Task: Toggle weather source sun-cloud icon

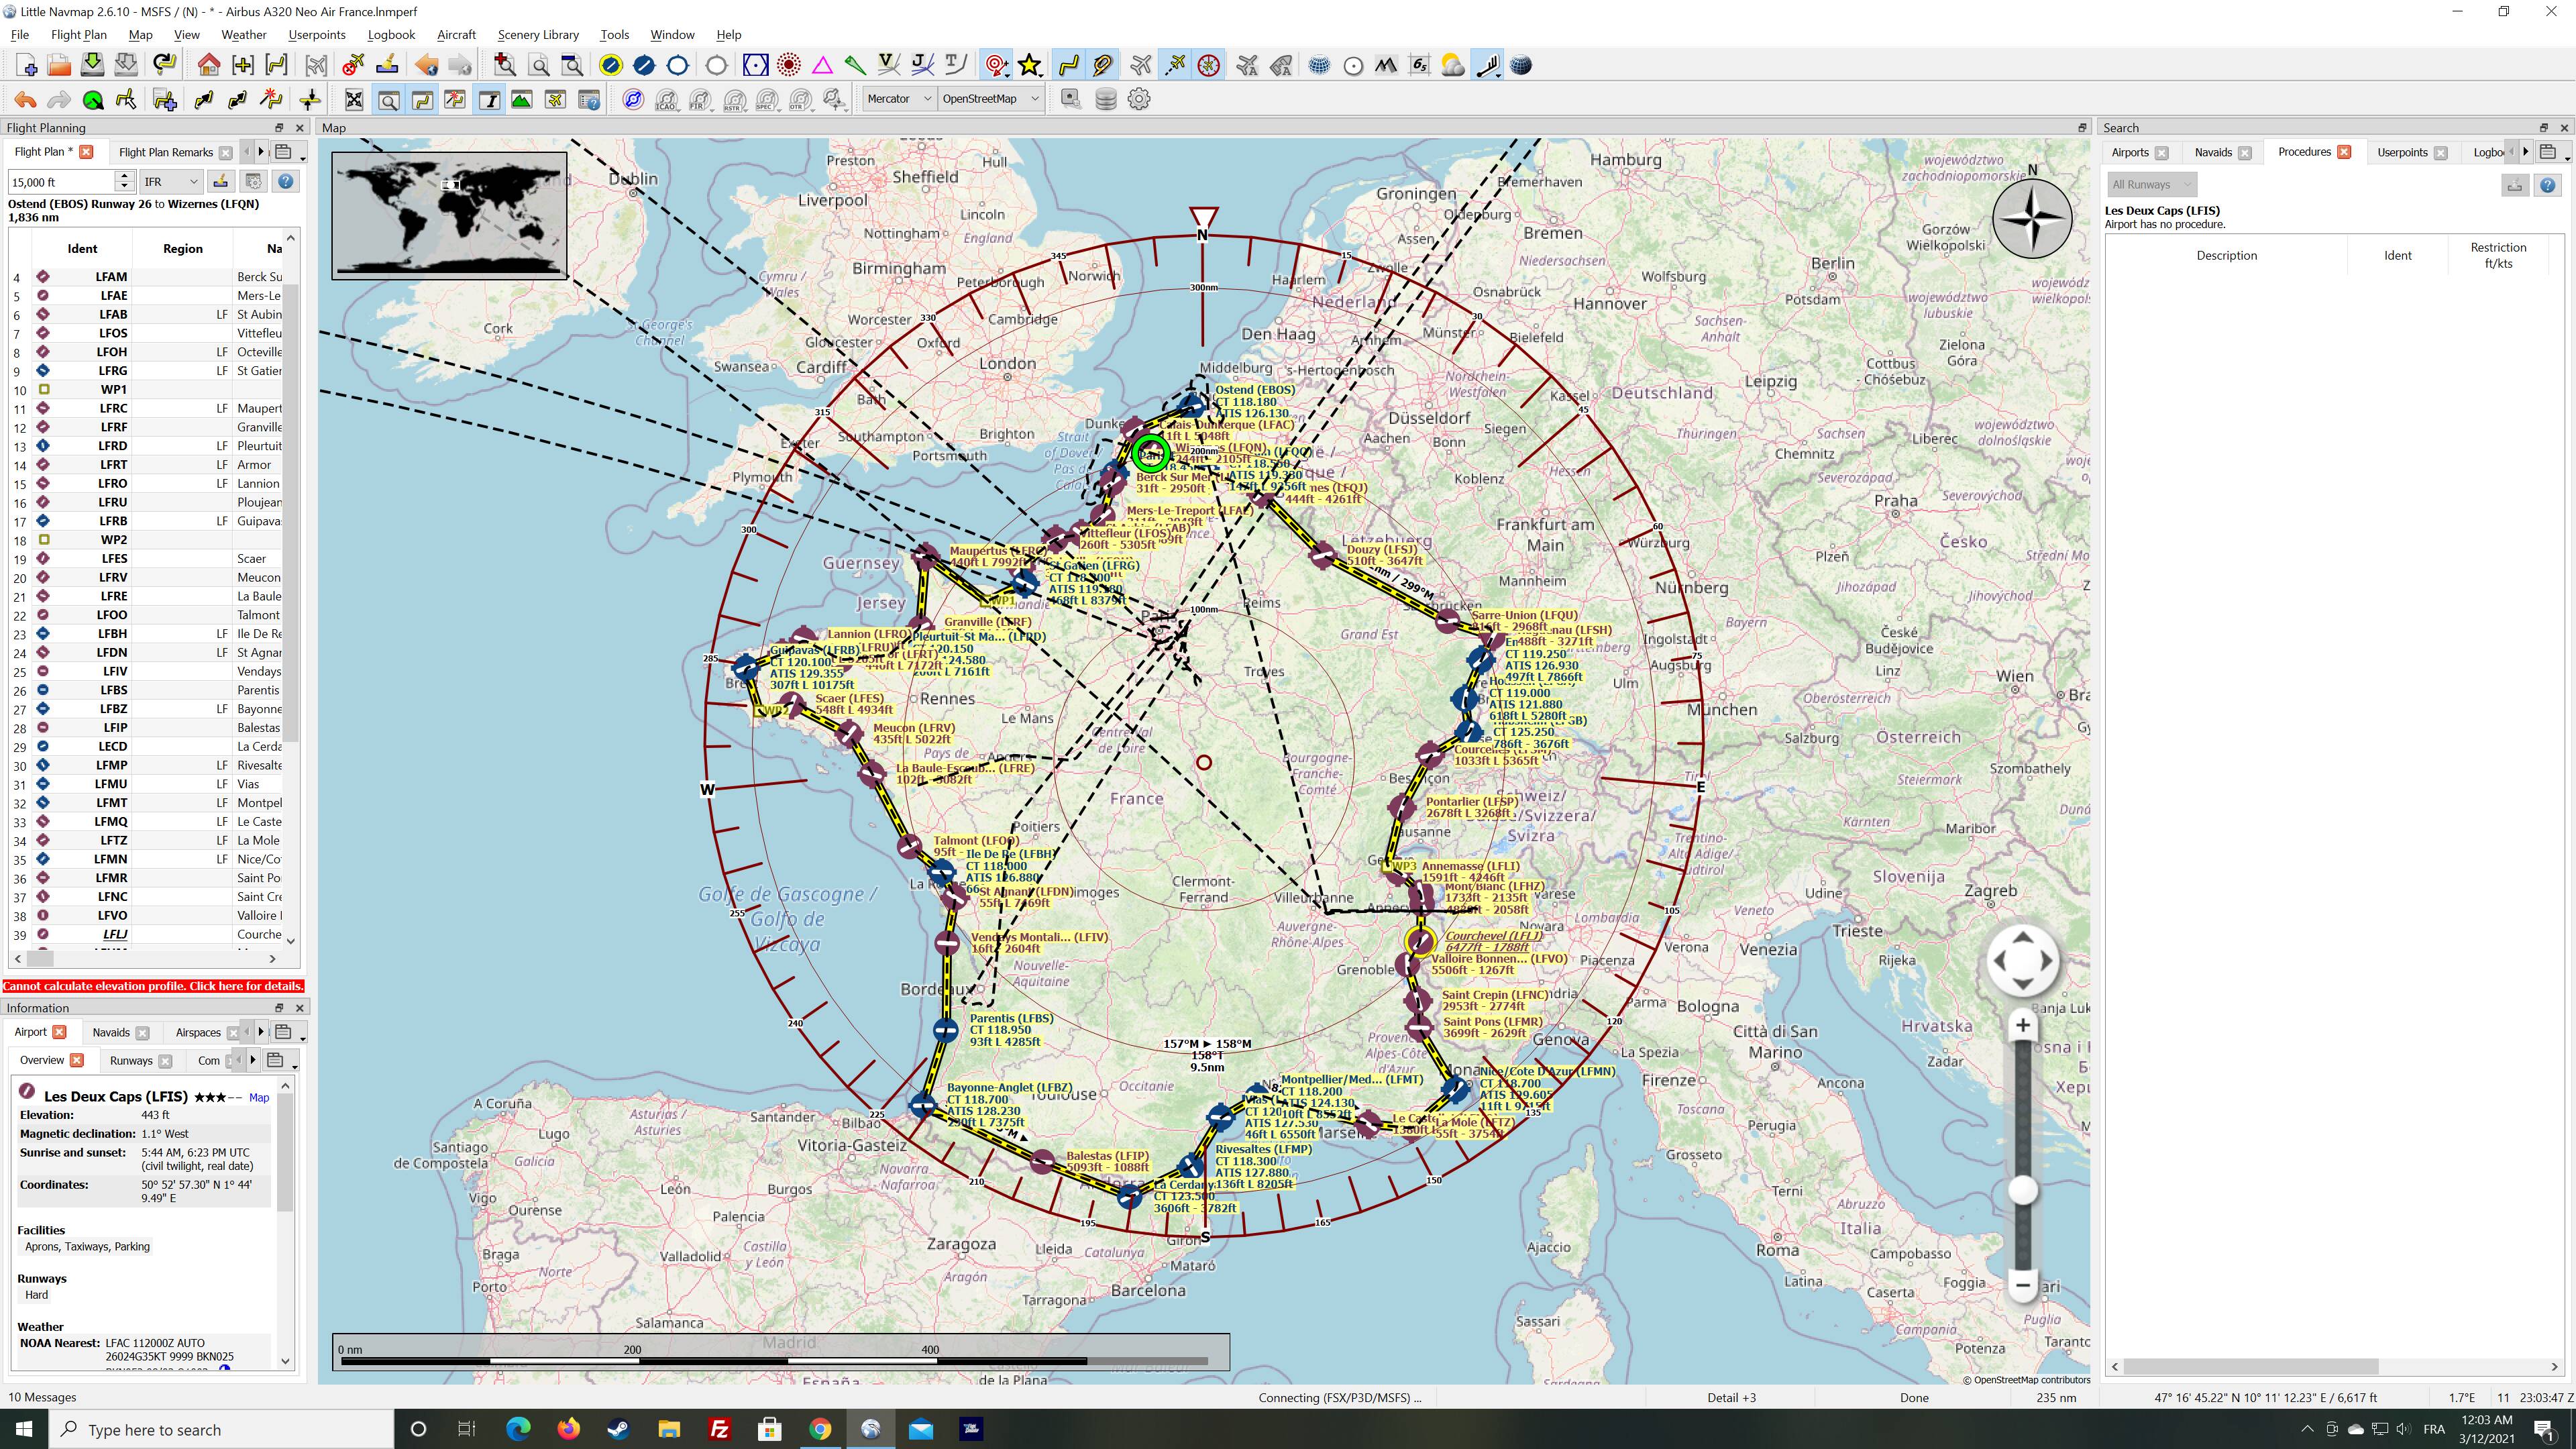Action: pyautogui.click(x=1452, y=66)
